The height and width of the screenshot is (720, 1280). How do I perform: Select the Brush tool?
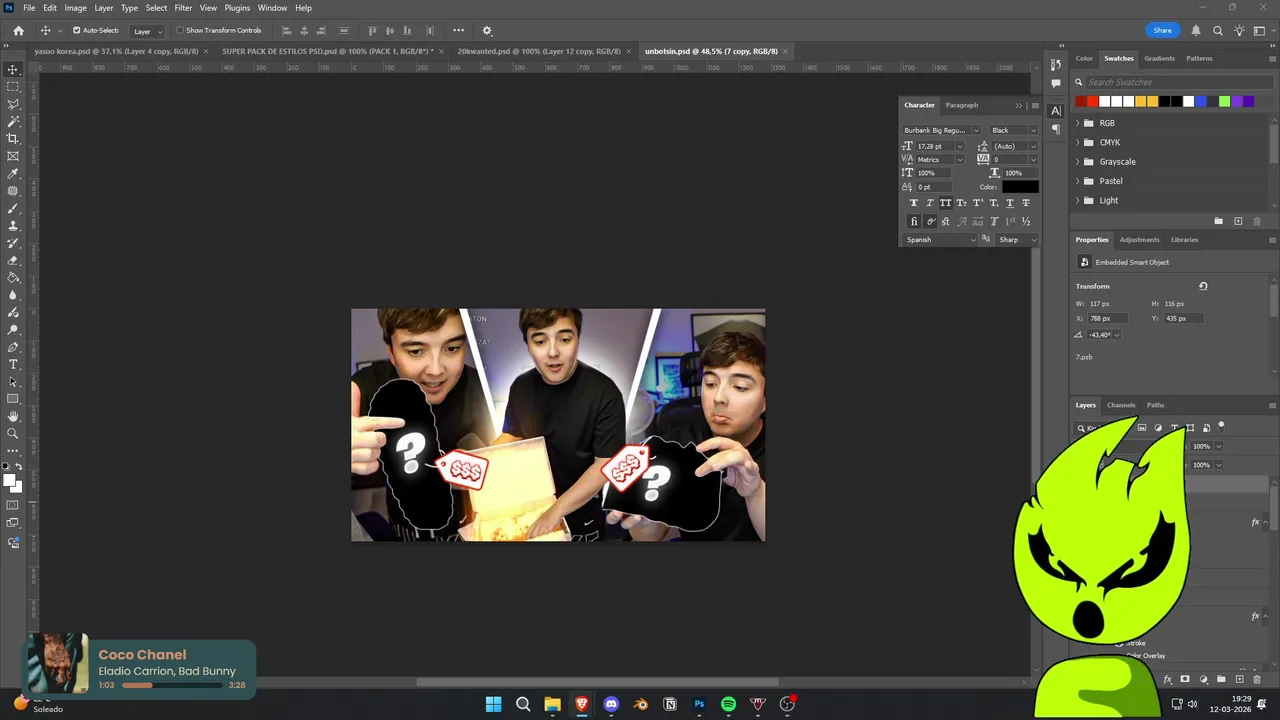[x=13, y=208]
